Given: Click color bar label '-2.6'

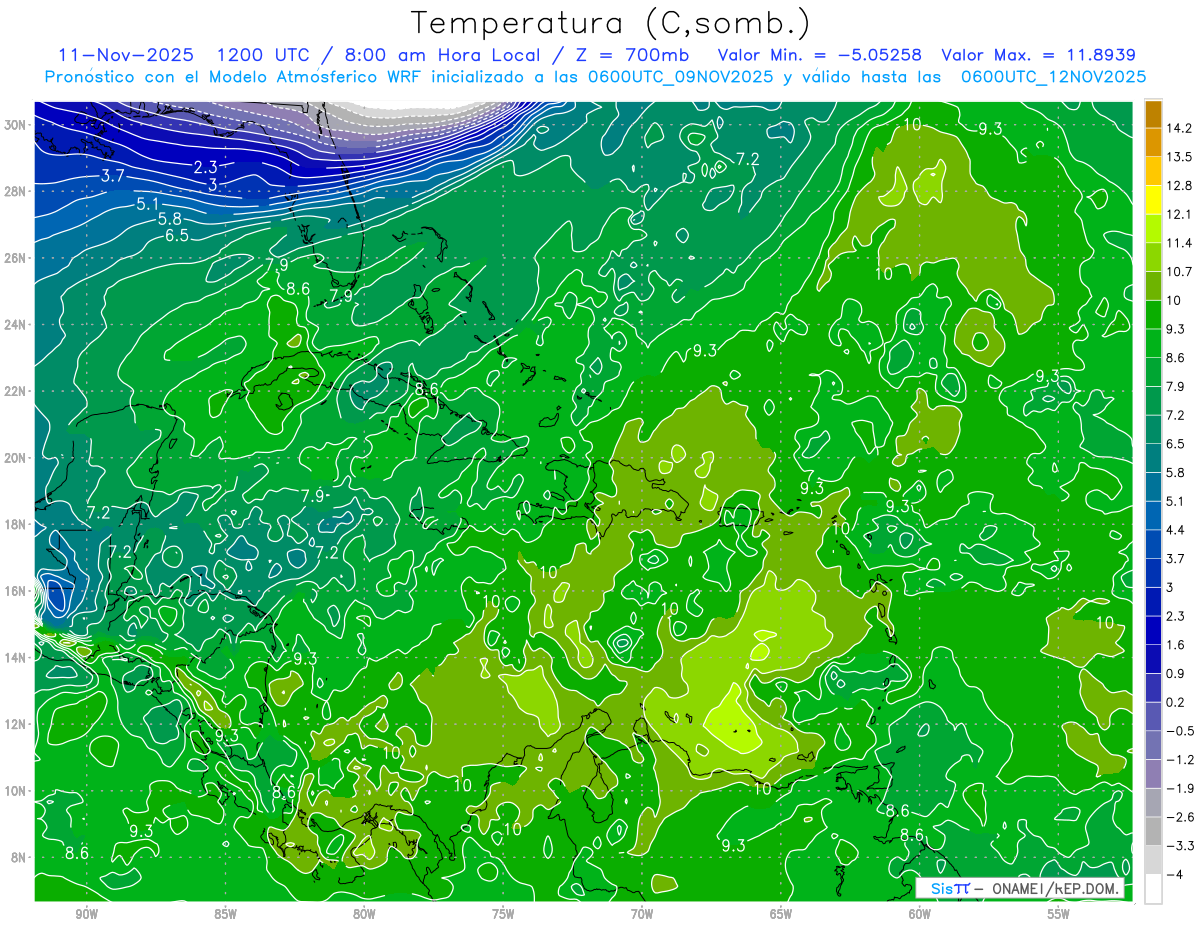Looking at the screenshot, I should tap(1180, 816).
